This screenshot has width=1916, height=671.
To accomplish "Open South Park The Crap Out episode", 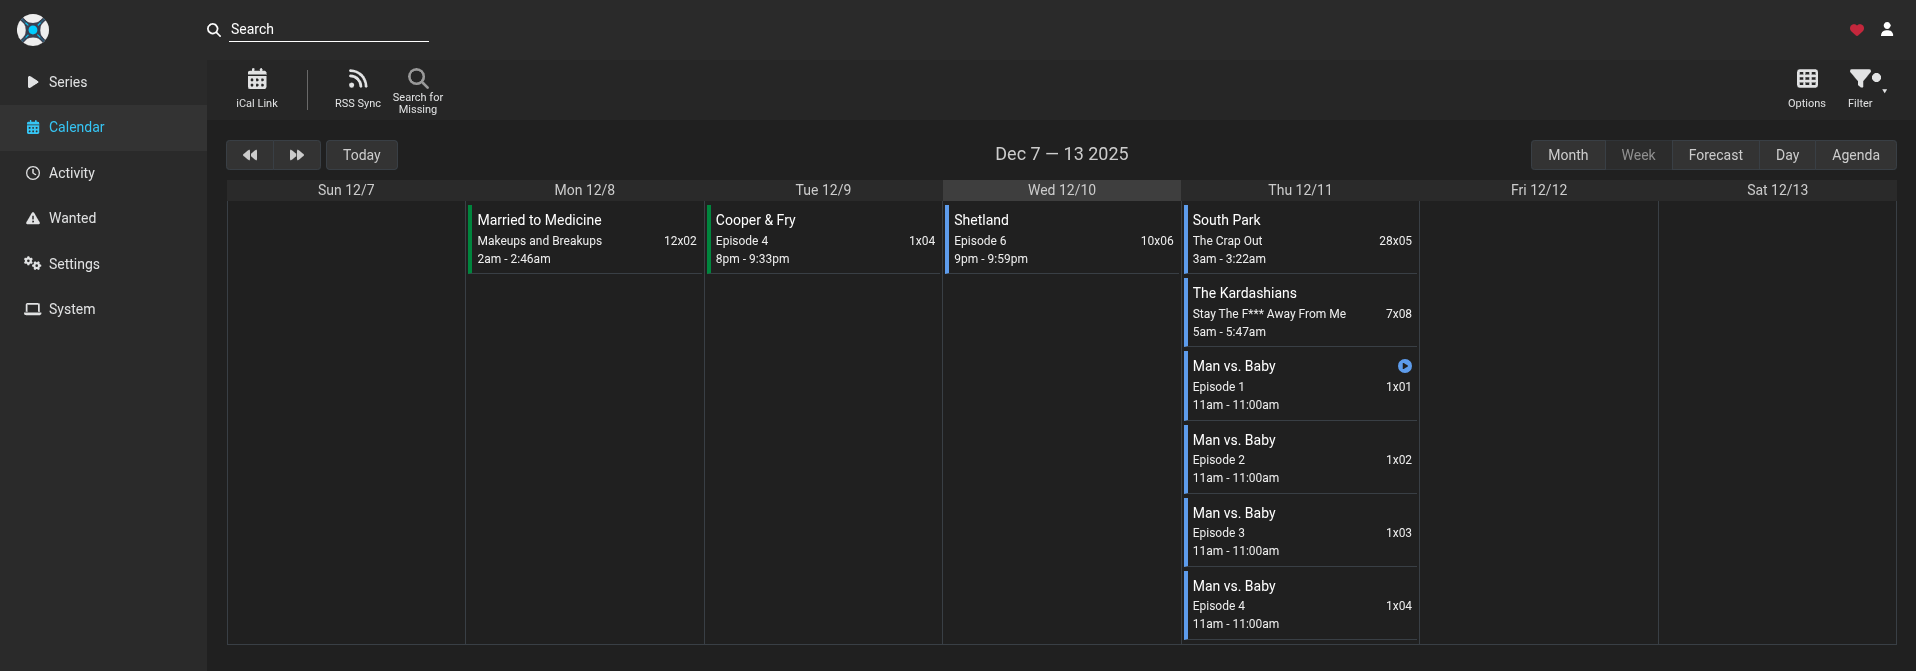I will click(1298, 239).
